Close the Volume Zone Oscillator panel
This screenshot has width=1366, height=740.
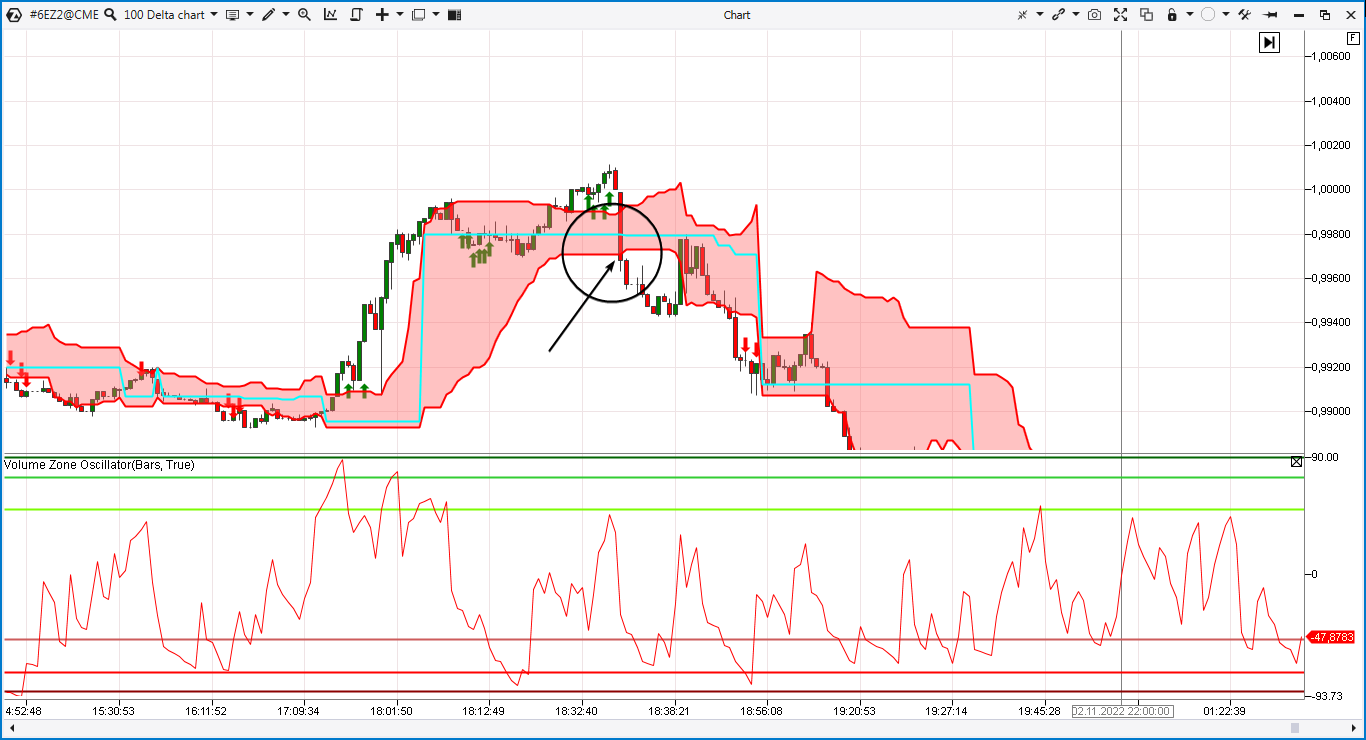click(x=1296, y=462)
